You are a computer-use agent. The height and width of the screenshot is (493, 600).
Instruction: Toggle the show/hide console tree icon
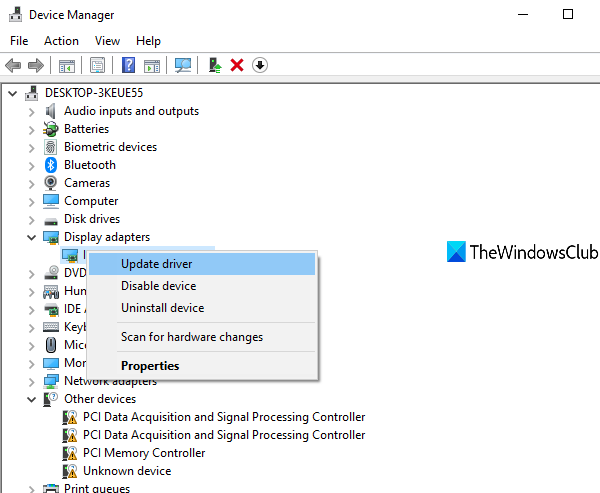click(x=67, y=65)
